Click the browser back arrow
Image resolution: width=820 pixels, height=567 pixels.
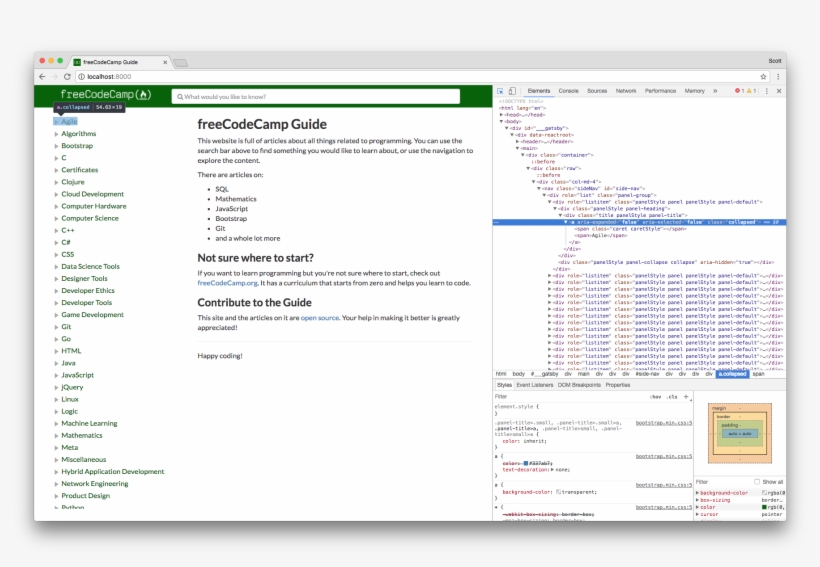42,76
